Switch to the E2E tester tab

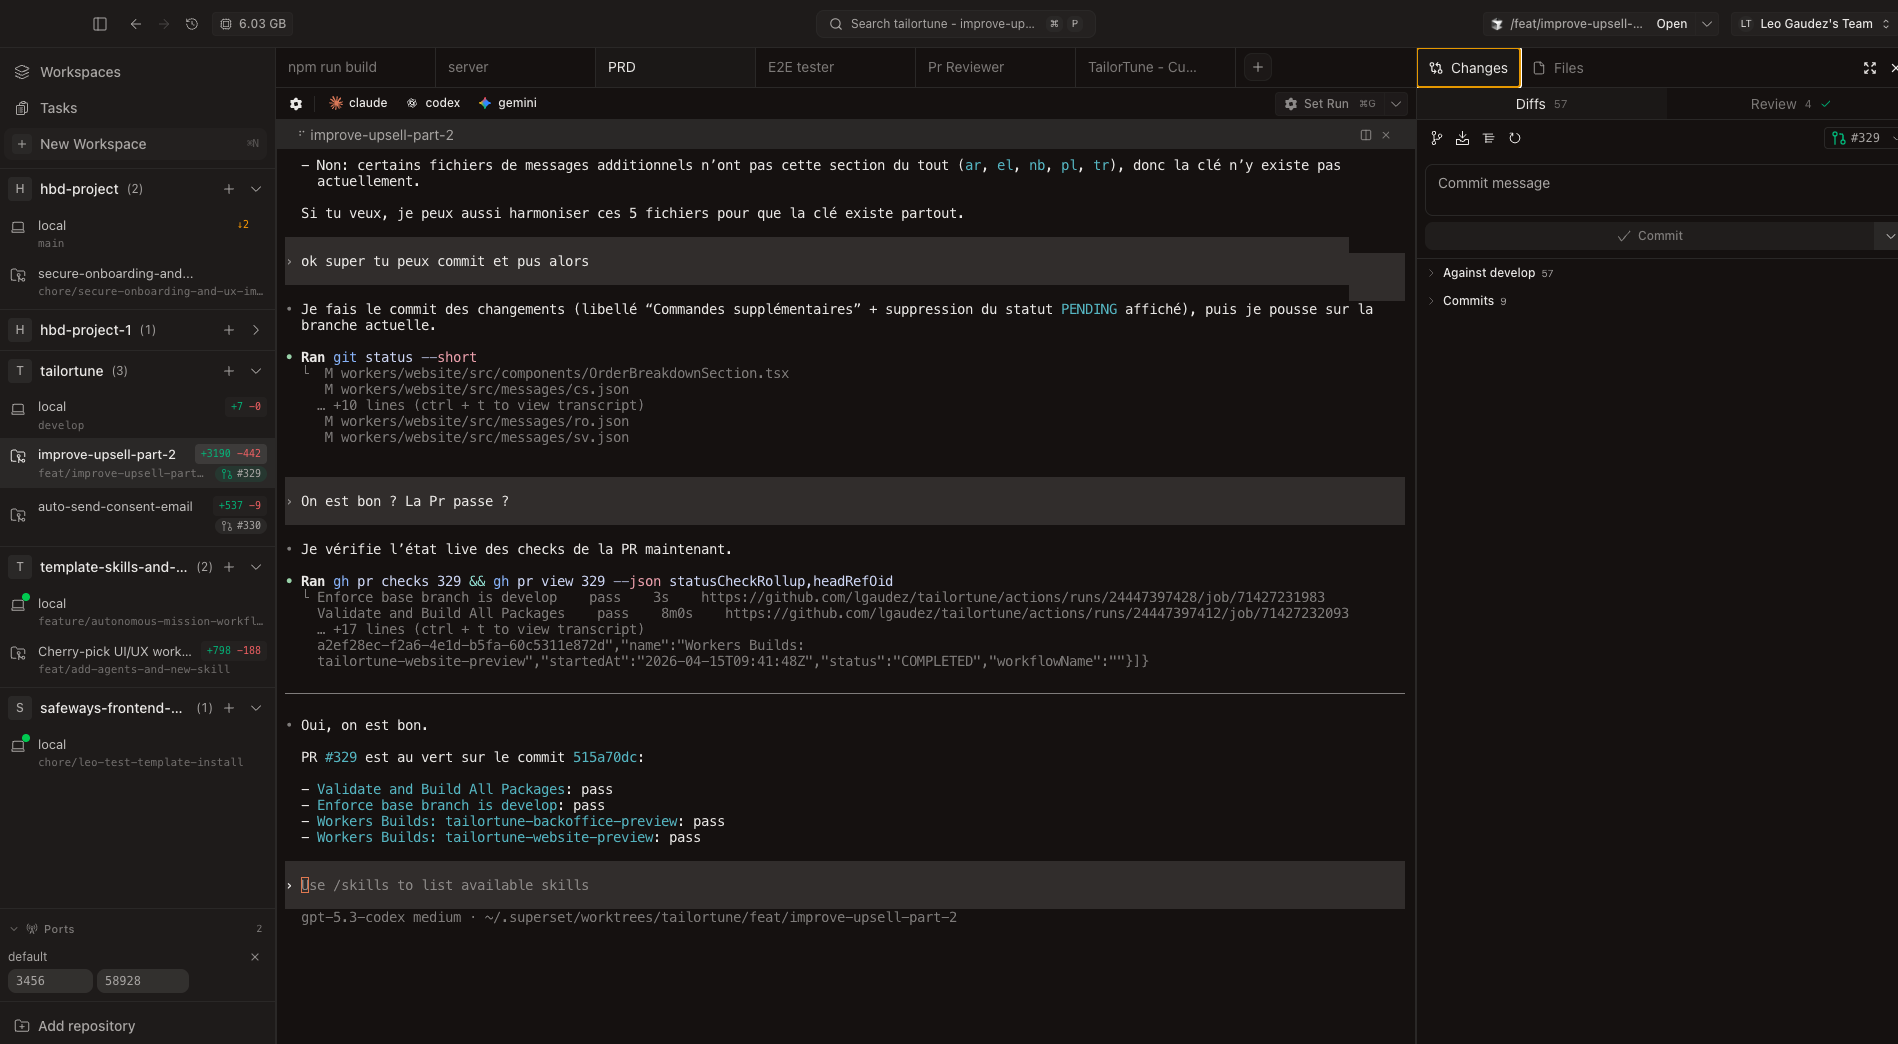[x=801, y=67]
